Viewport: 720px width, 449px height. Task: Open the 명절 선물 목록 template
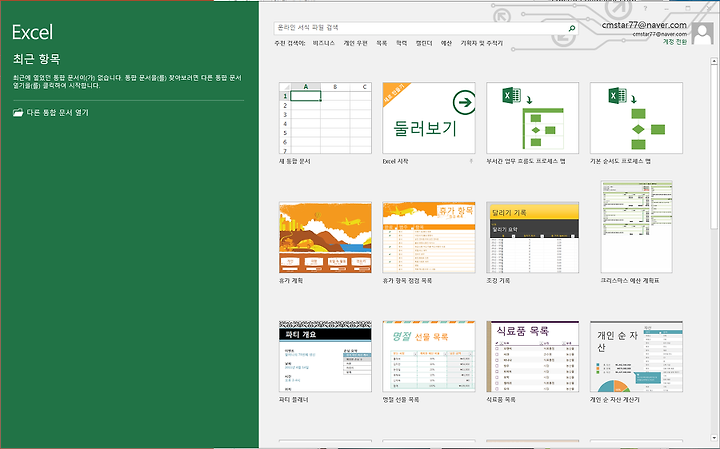429,357
